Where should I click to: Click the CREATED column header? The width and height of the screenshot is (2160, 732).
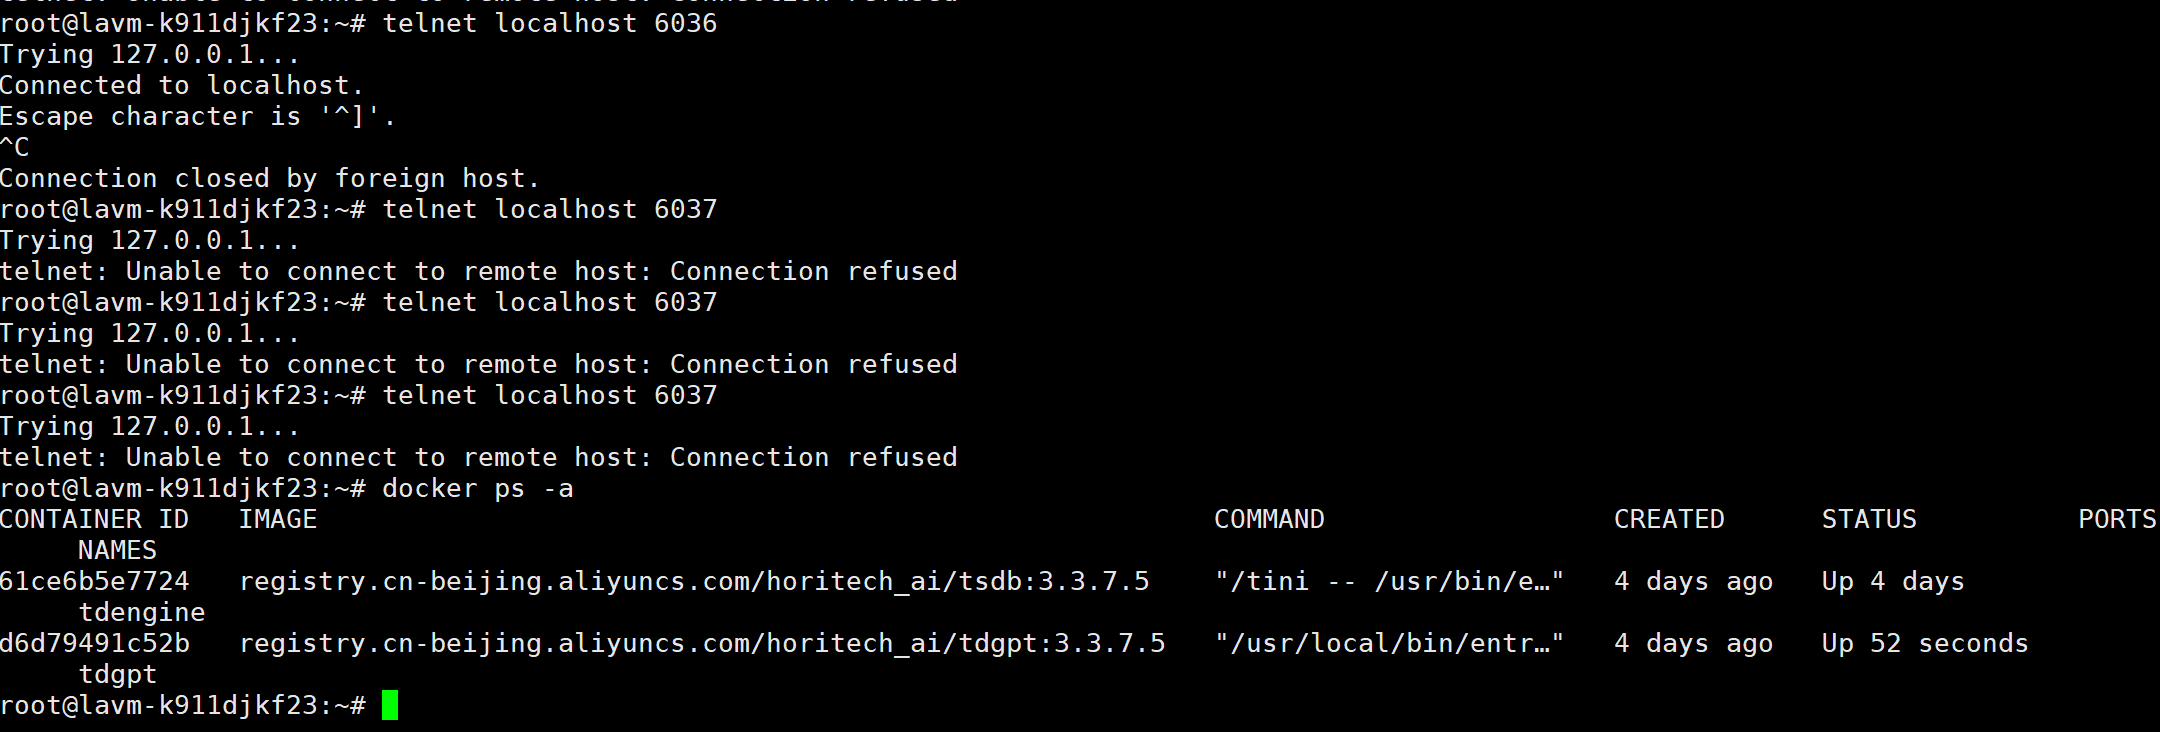[x=1669, y=520]
